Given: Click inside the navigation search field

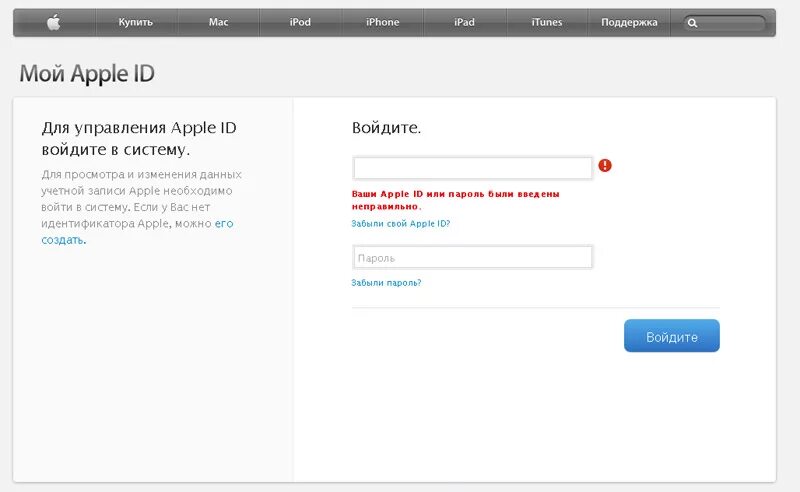Looking at the screenshot, I should coord(724,23).
